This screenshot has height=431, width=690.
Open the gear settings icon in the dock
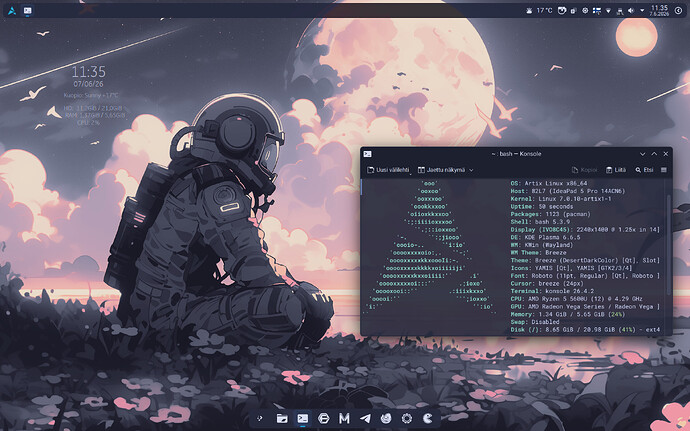pyautogui.click(x=407, y=418)
